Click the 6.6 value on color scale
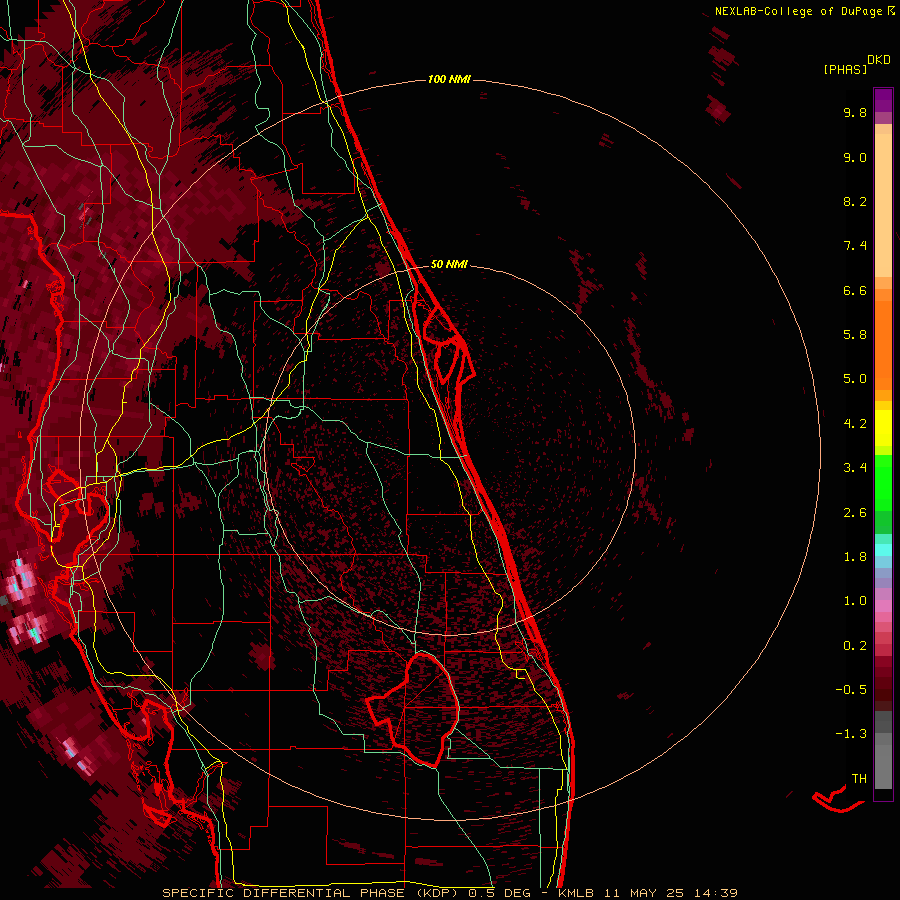The height and width of the screenshot is (900, 900). pos(855,290)
